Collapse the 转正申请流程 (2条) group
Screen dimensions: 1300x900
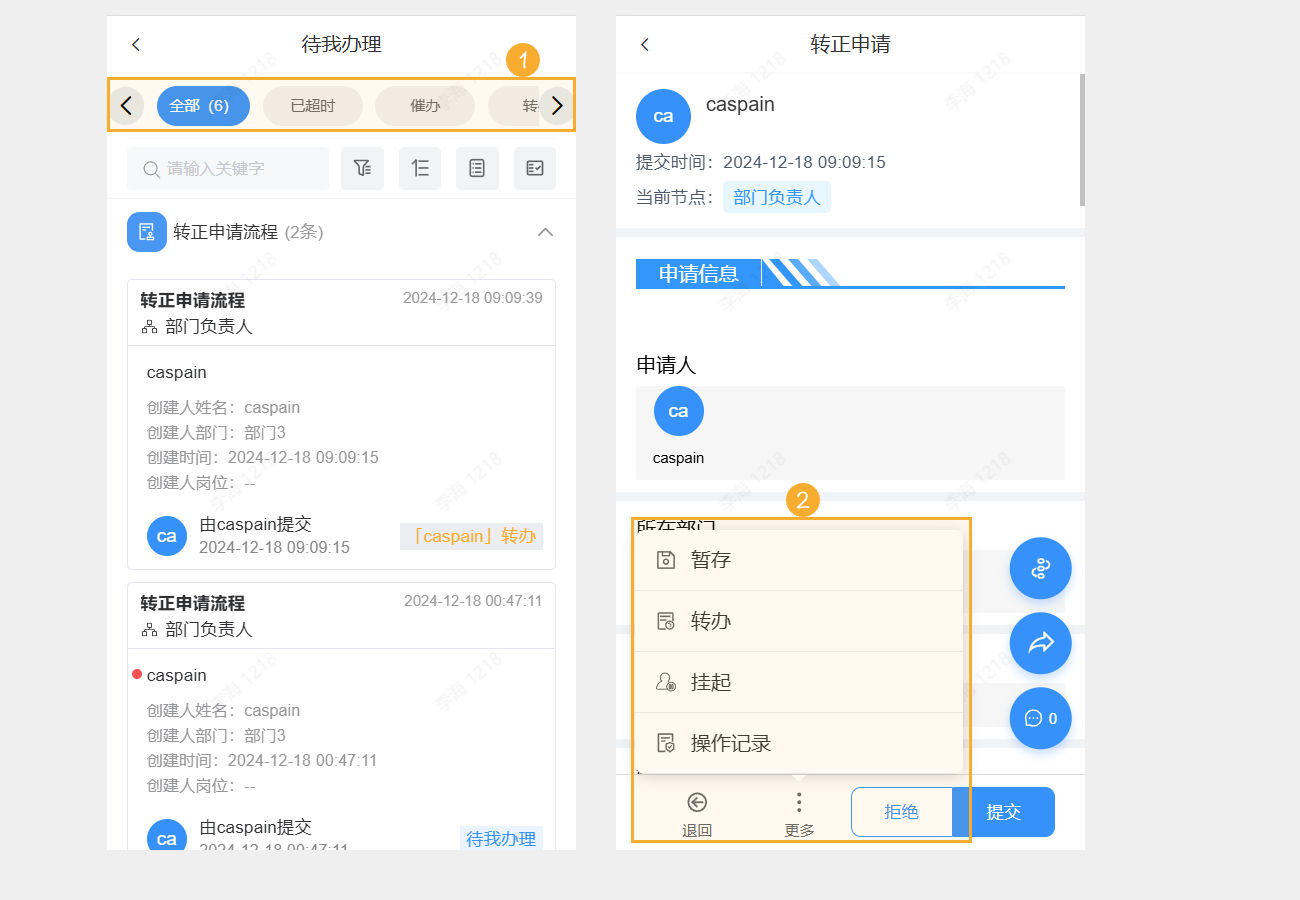[x=545, y=231]
